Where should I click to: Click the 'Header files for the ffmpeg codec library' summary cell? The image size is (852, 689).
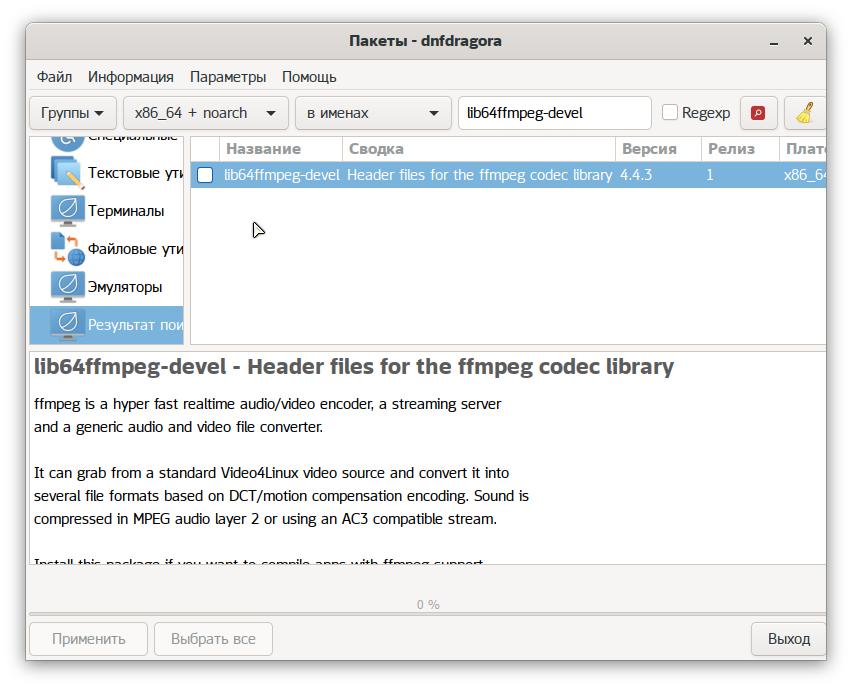pyautogui.click(x=479, y=175)
